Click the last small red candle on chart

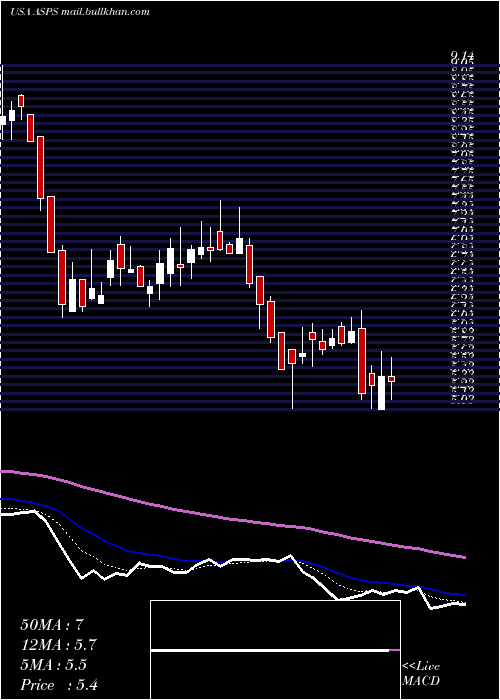(x=392, y=379)
